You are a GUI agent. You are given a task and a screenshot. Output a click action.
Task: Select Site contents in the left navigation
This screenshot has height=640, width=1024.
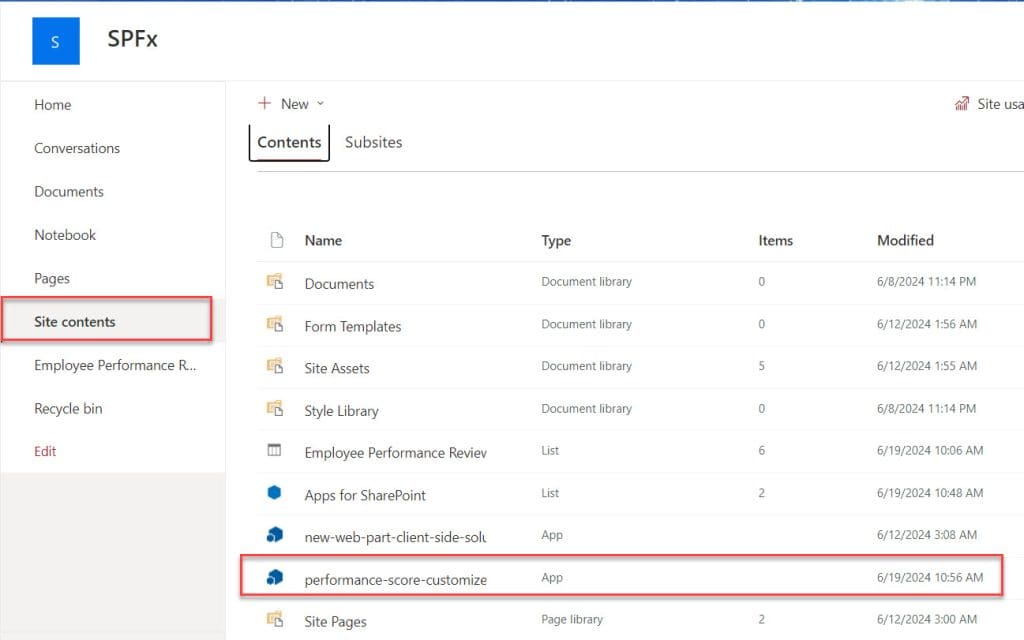tap(74, 322)
